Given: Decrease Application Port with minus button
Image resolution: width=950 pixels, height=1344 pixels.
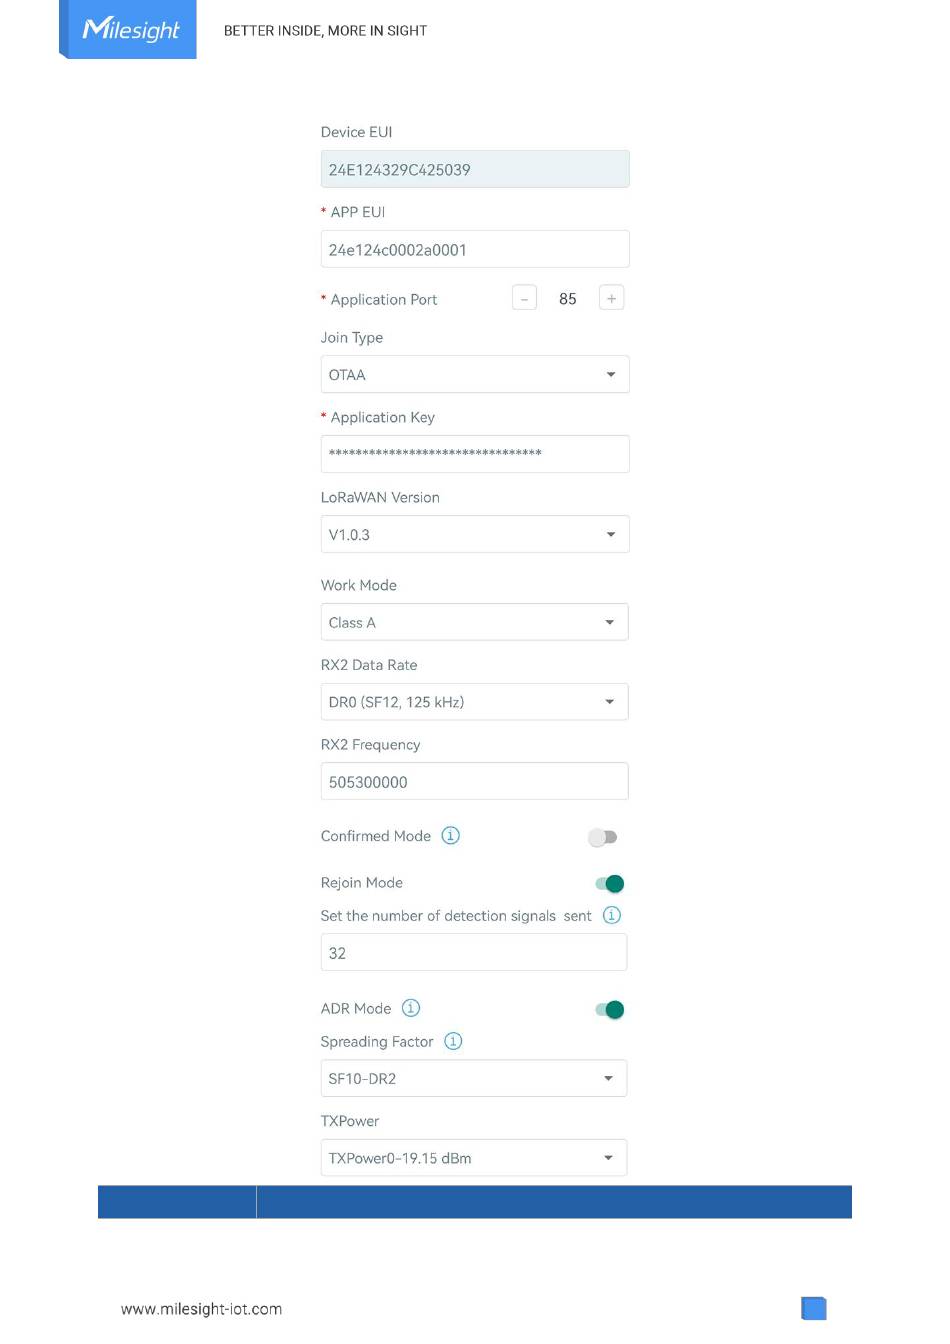Looking at the screenshot, I should pos(524,298).
